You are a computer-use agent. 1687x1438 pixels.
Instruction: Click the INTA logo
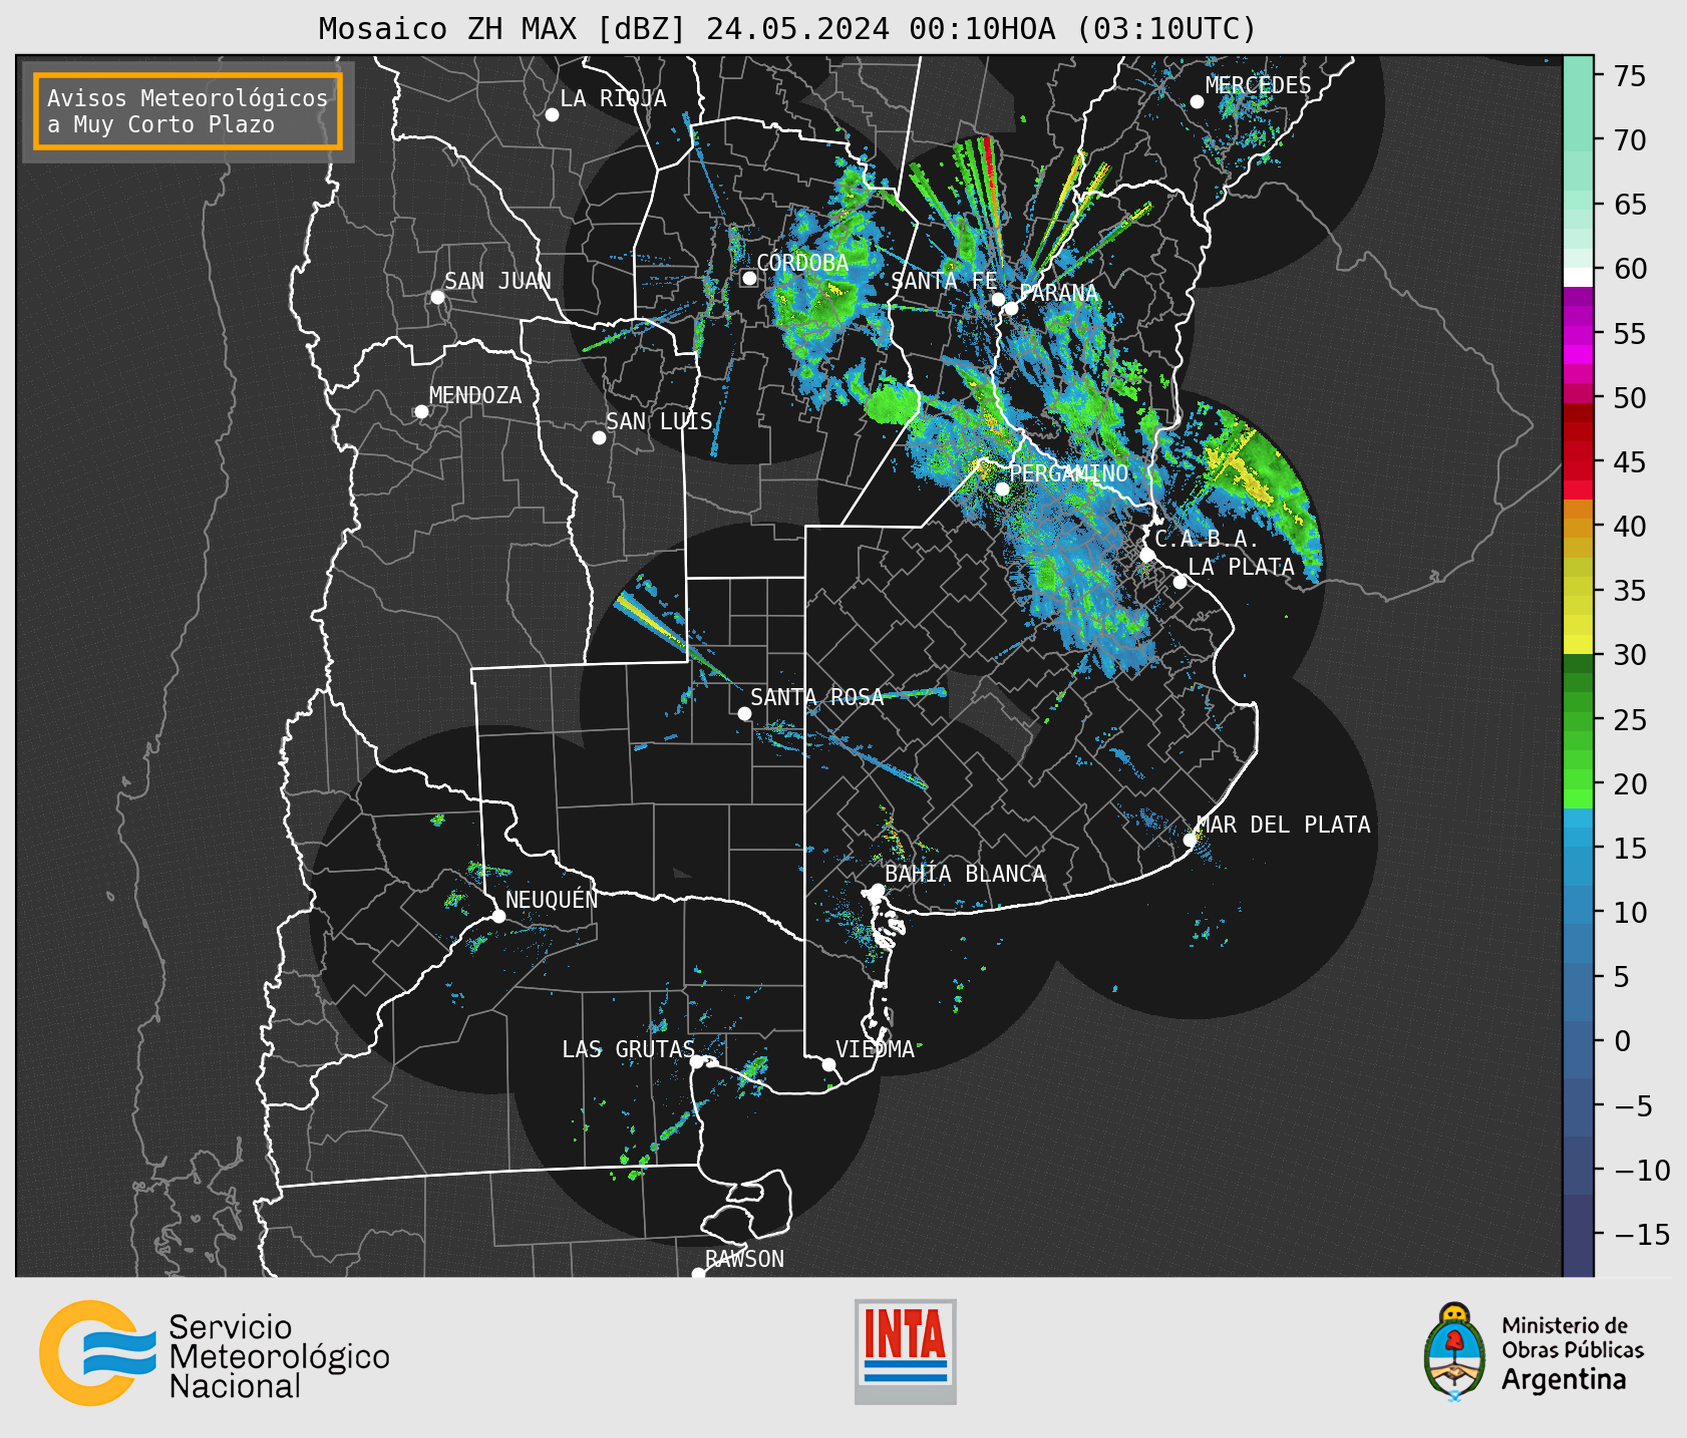(x=905, y=1351)
